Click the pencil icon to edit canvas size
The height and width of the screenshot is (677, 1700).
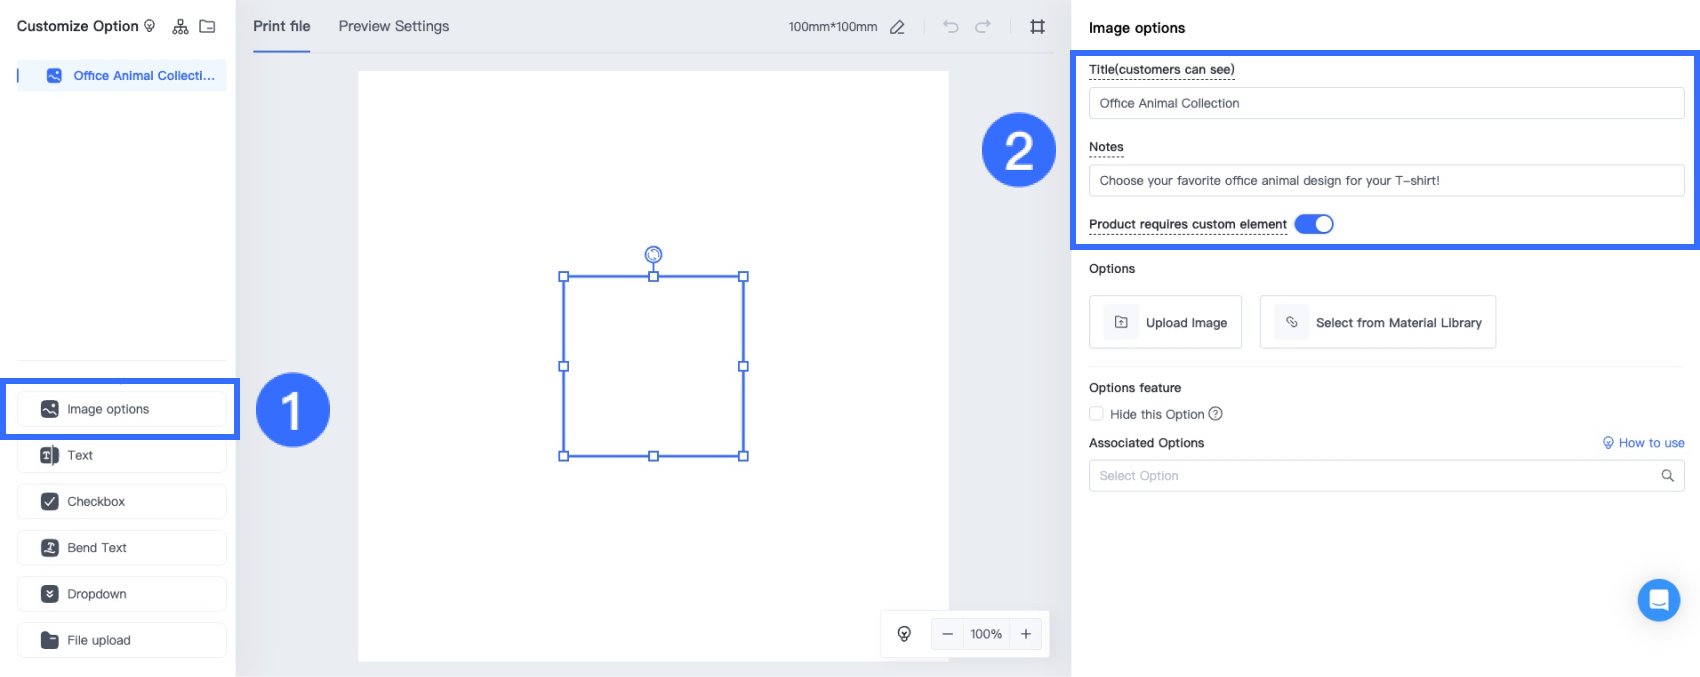(897, 27)
